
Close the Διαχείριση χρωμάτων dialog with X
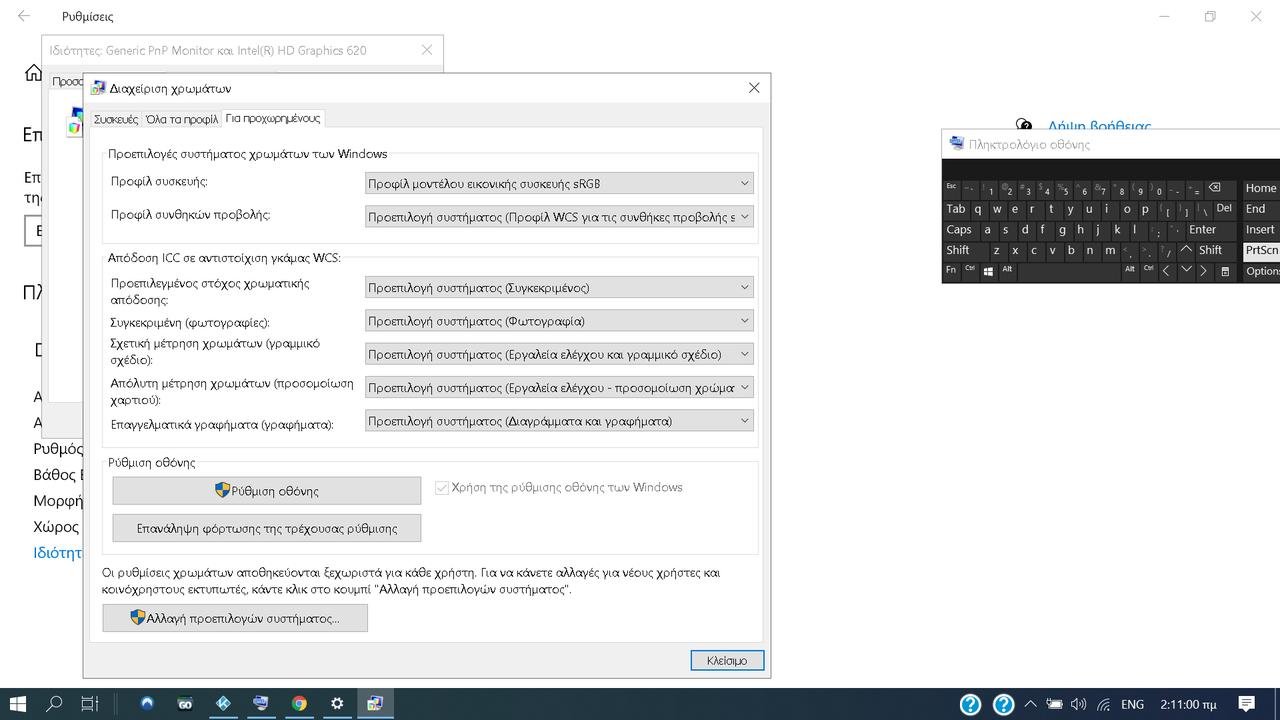(754, 88)
